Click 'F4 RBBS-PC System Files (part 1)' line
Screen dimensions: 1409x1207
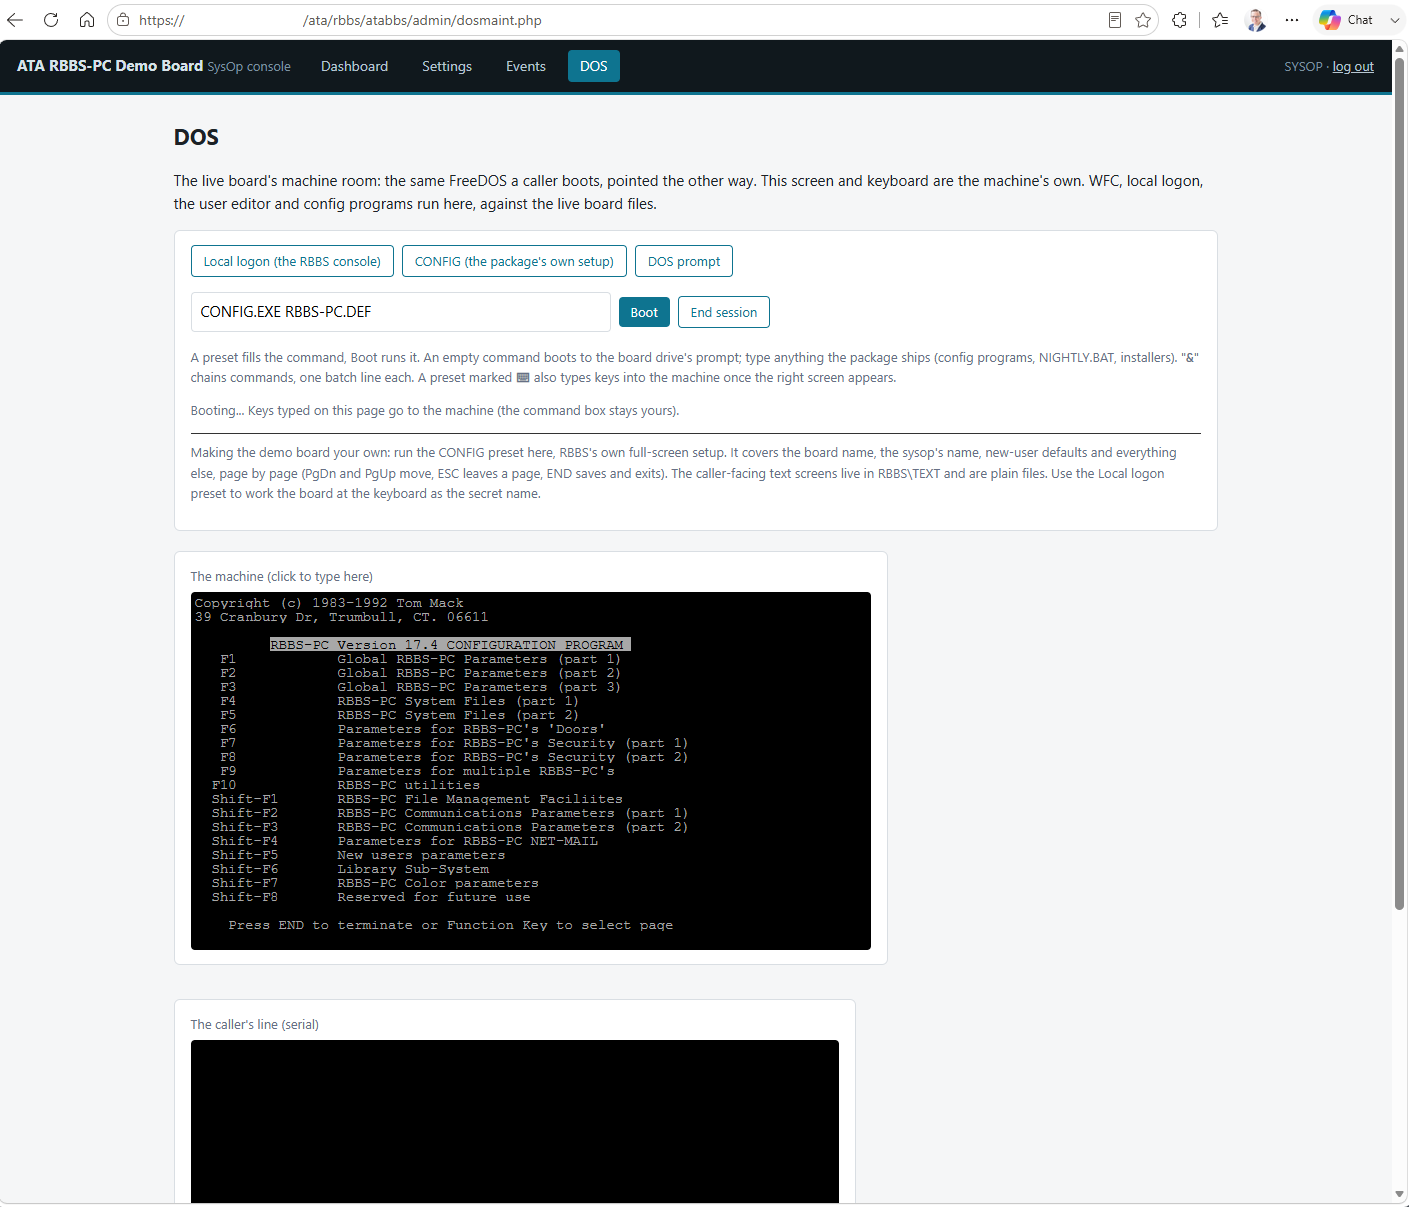click(400, 701)
